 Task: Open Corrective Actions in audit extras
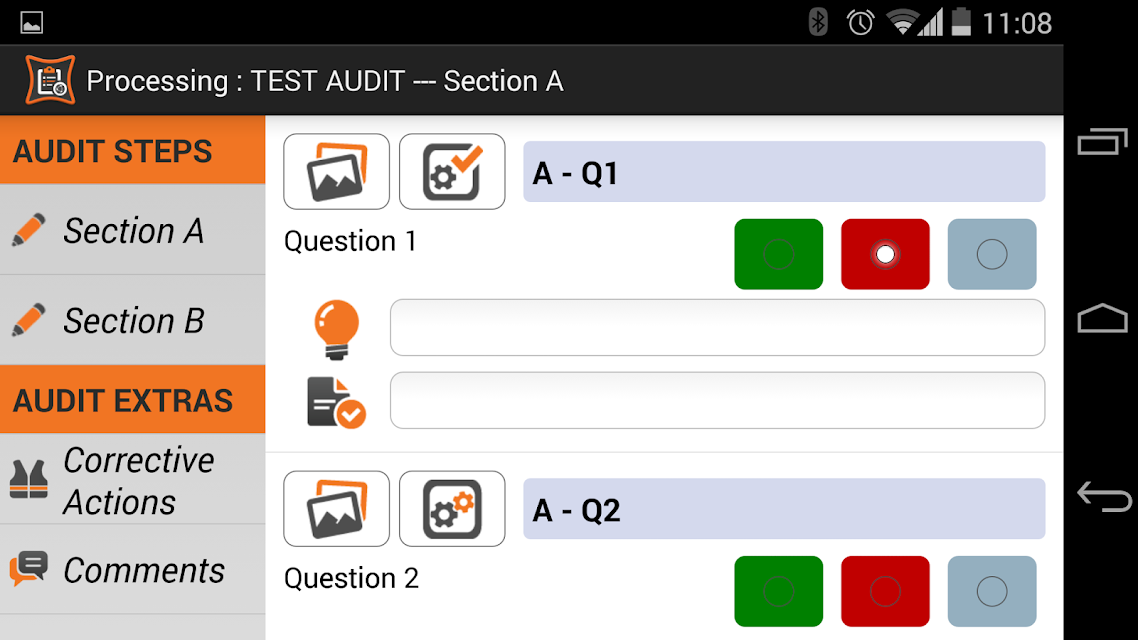tap(133, 480)
